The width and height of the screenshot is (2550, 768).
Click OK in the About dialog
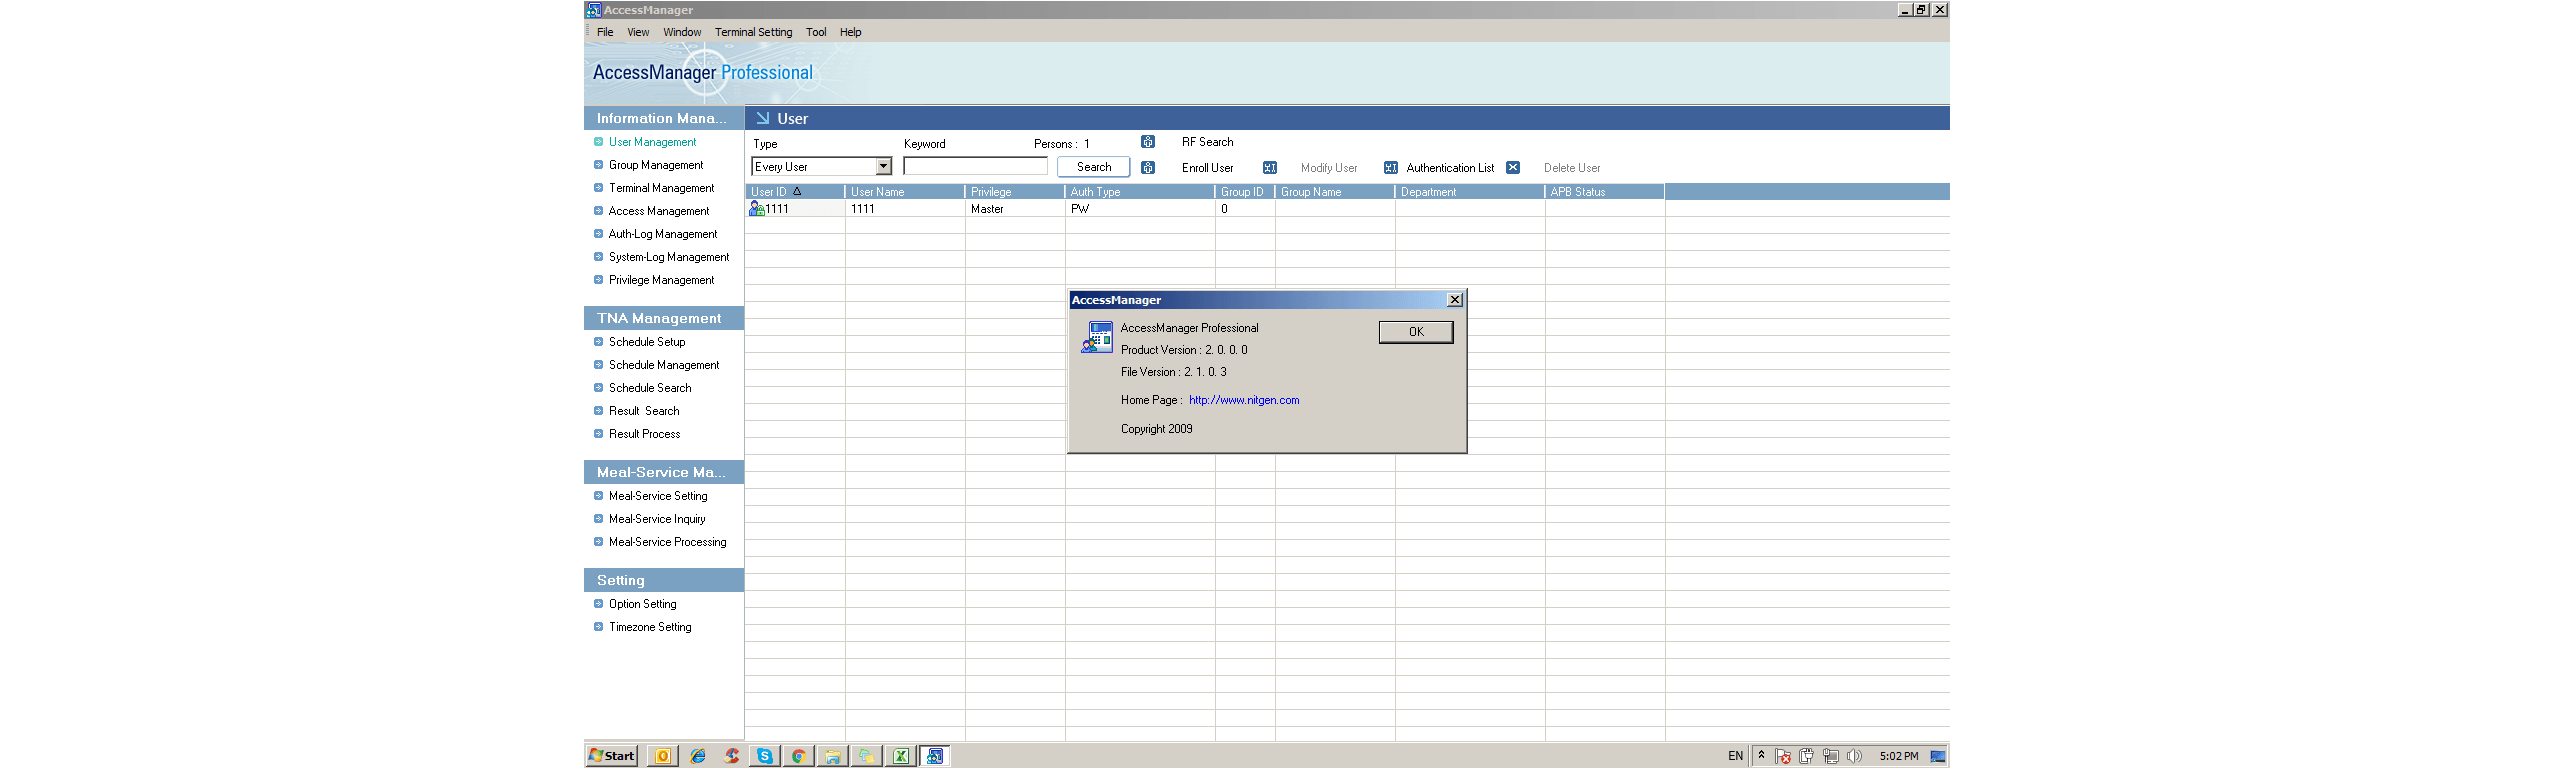[1416, 332]
